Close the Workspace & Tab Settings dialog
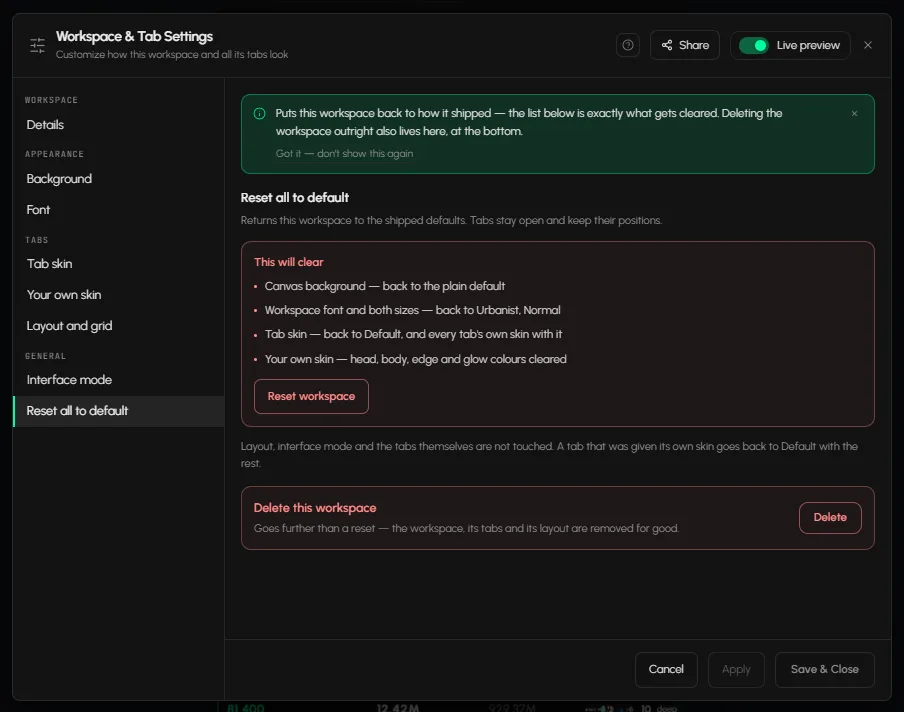The height and width of the screenshot is (712, 904). [x=868, y=45]
